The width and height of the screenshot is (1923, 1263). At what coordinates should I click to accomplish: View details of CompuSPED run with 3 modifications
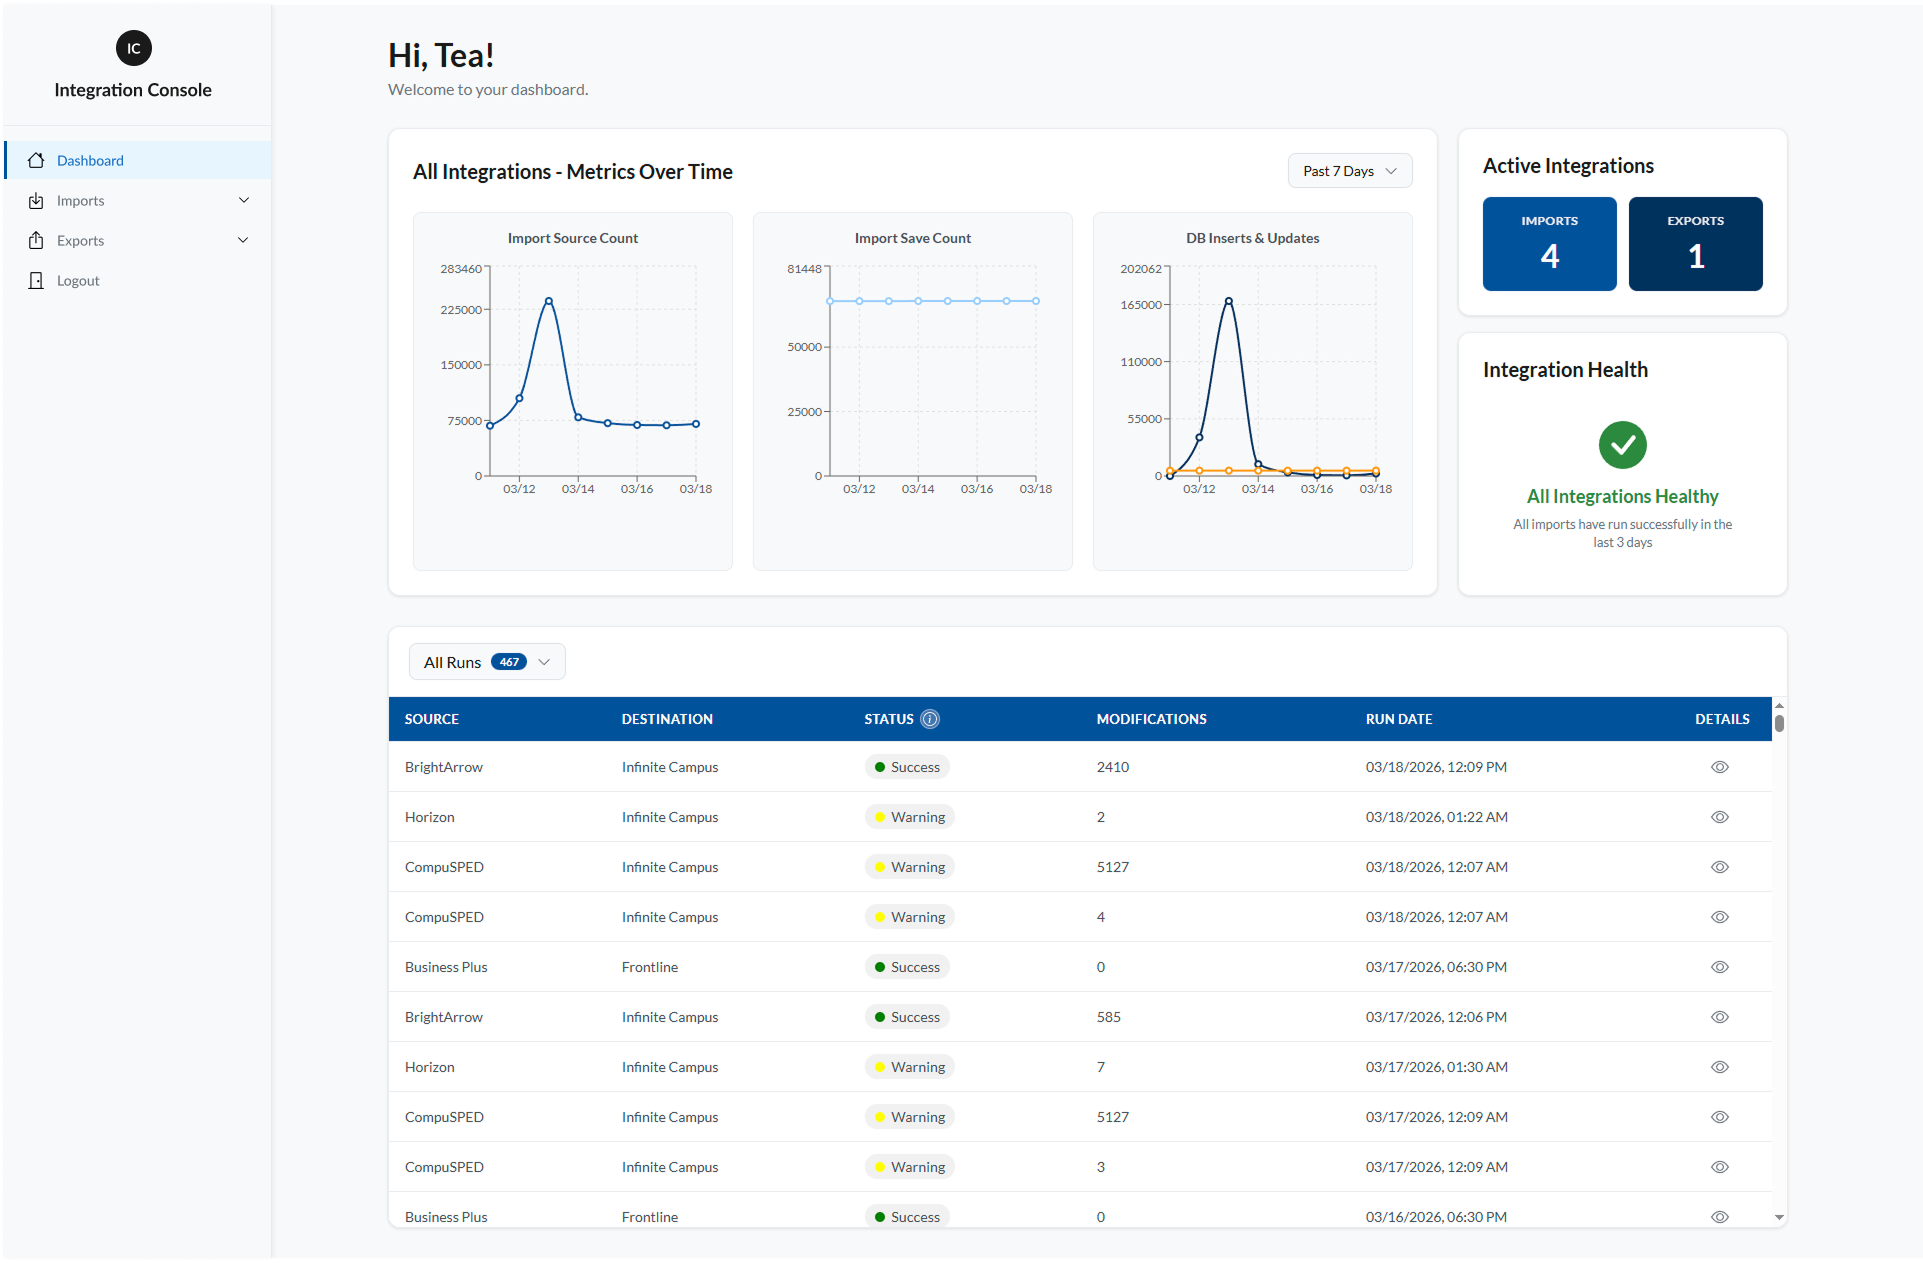pos(1719,1167)
